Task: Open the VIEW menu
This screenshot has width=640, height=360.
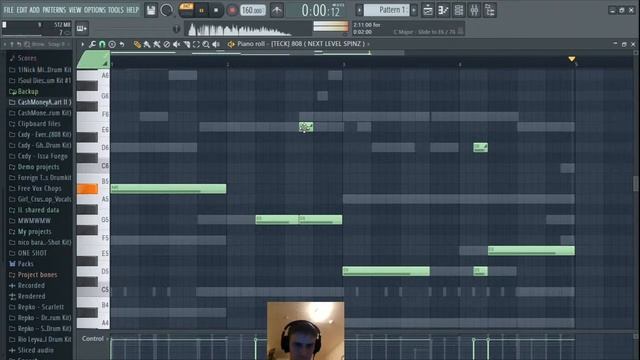Action: (75, 10)
